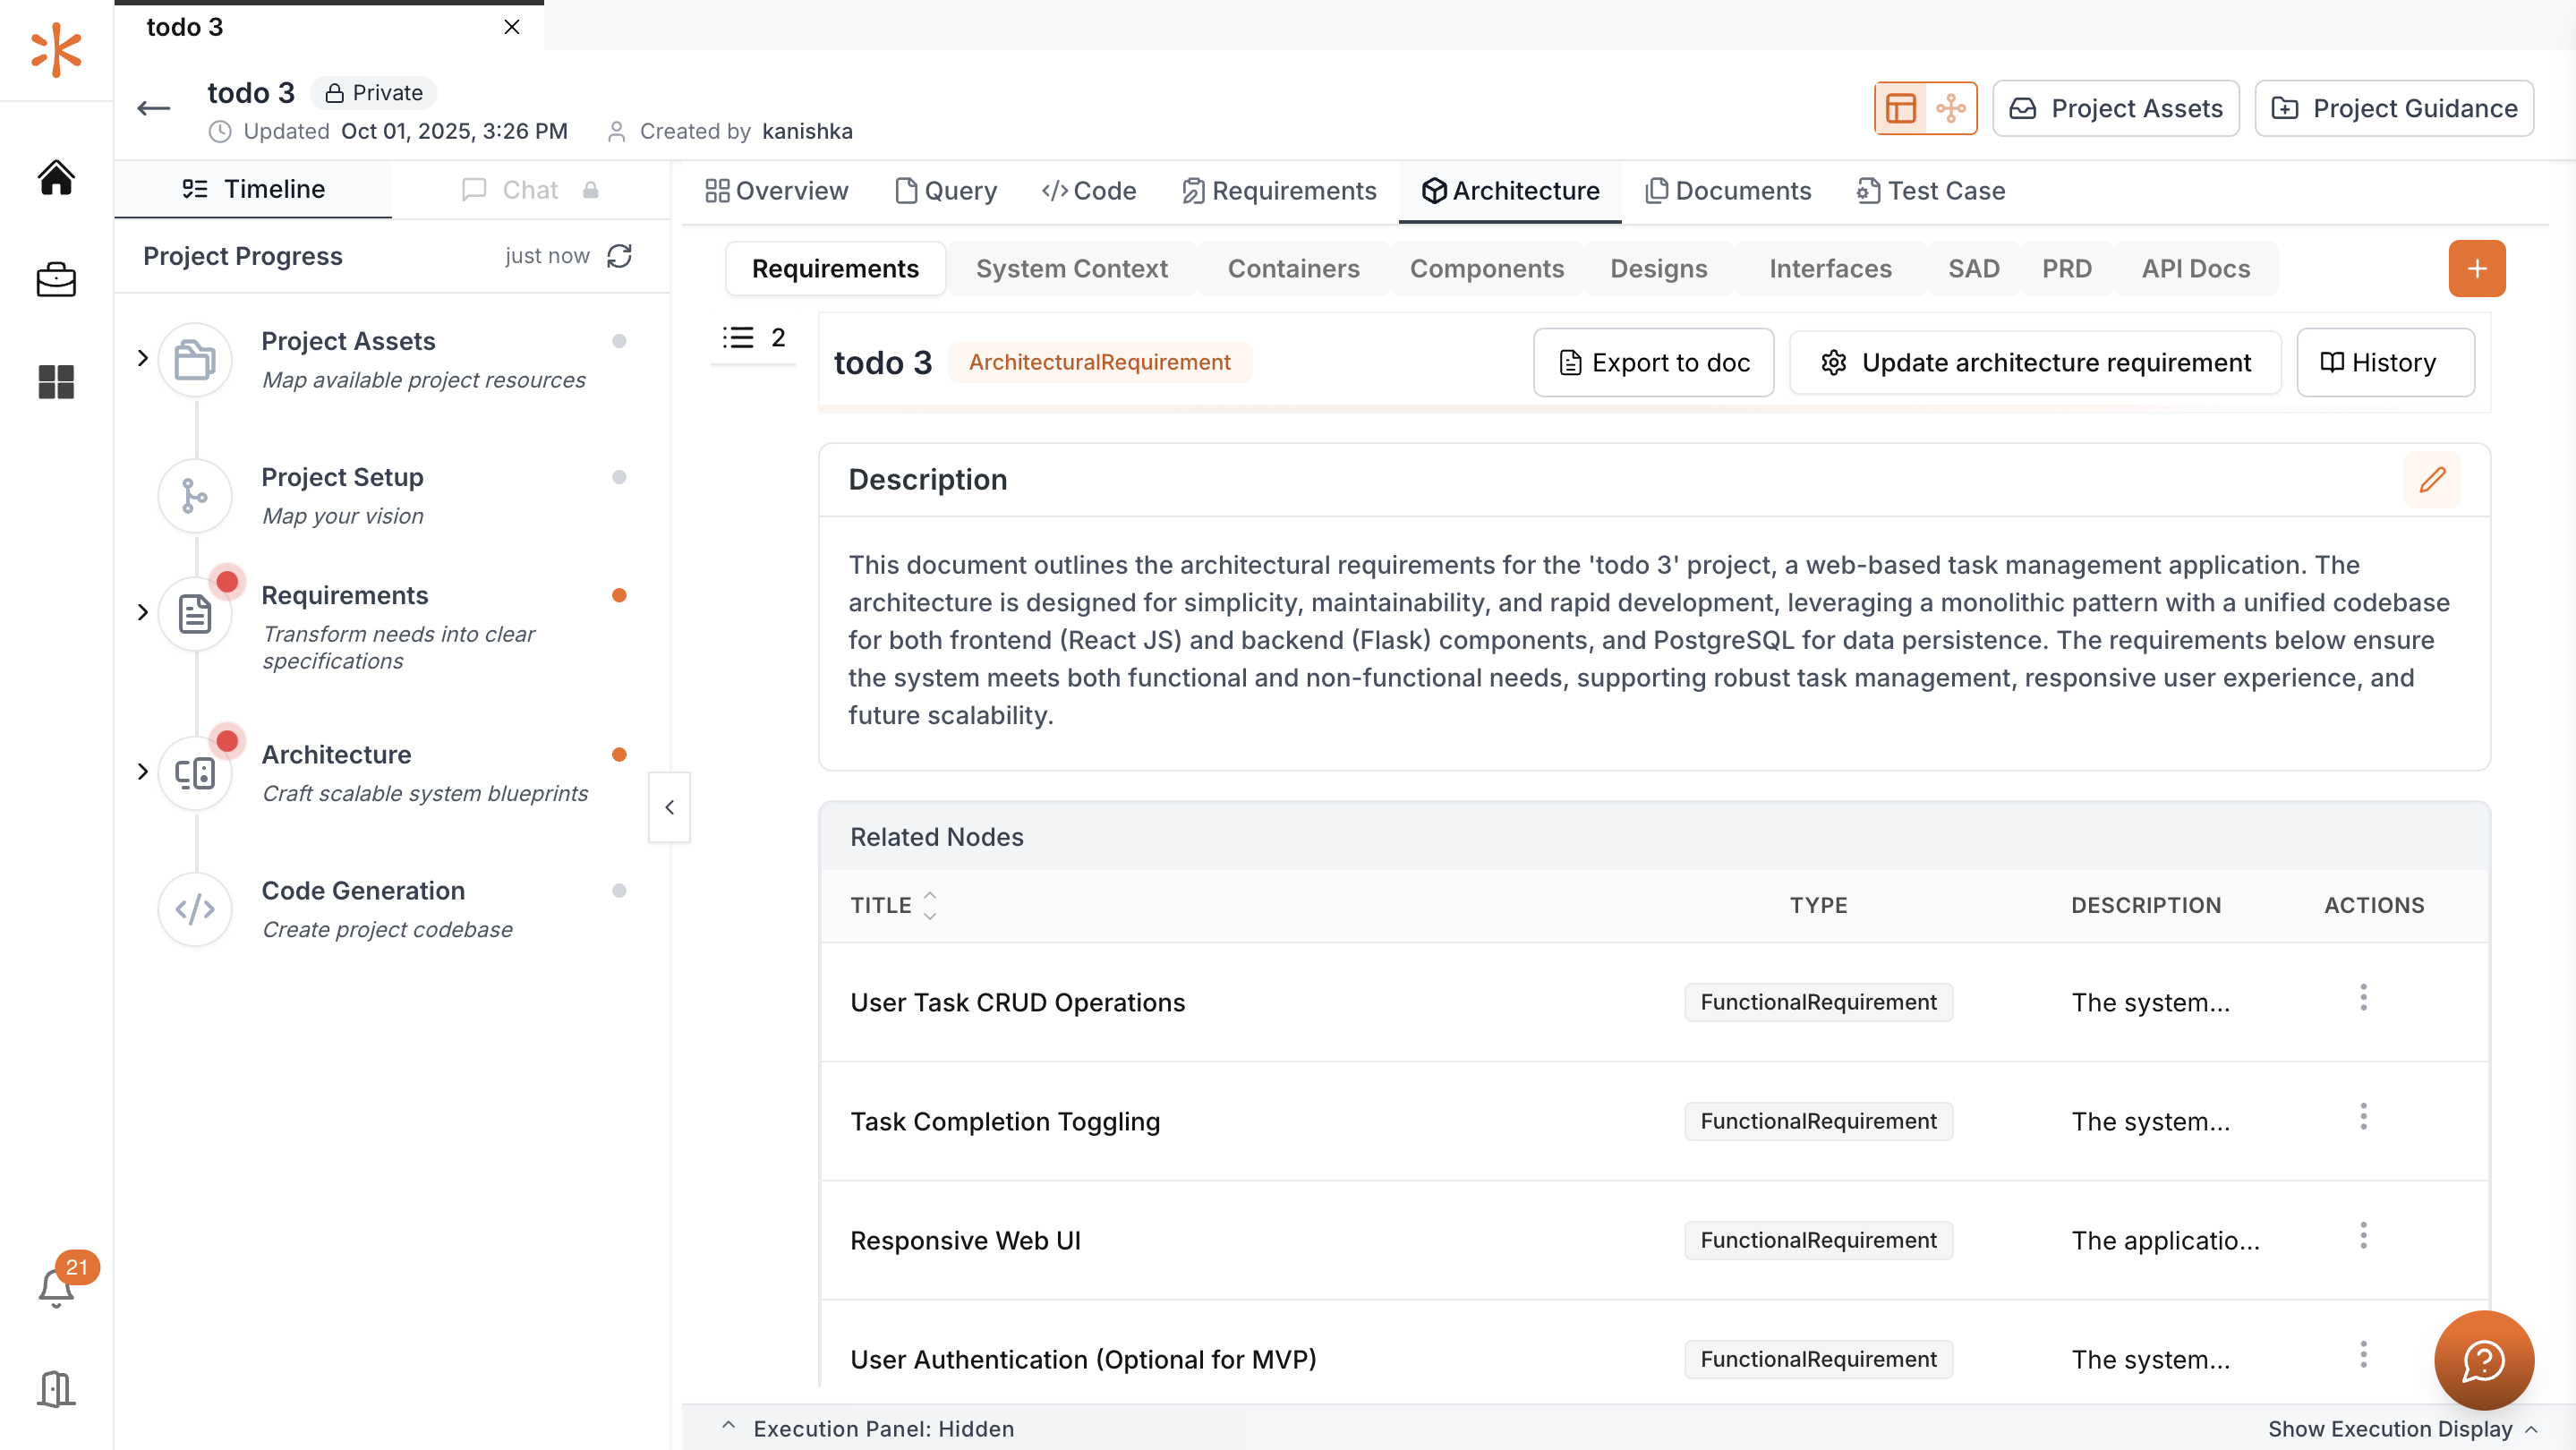Click the orange plus add button
Screen dimensions: 2576x1450
(x=2476, y=268)
